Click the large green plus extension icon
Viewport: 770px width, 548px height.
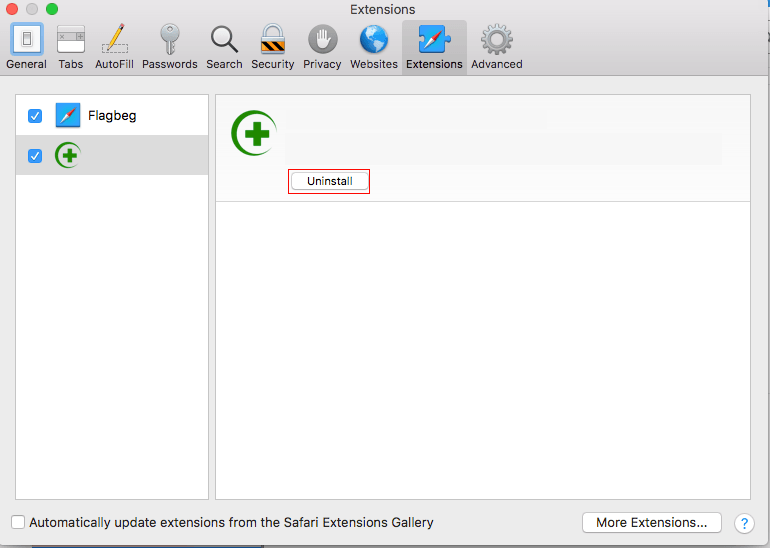[254, 133]
